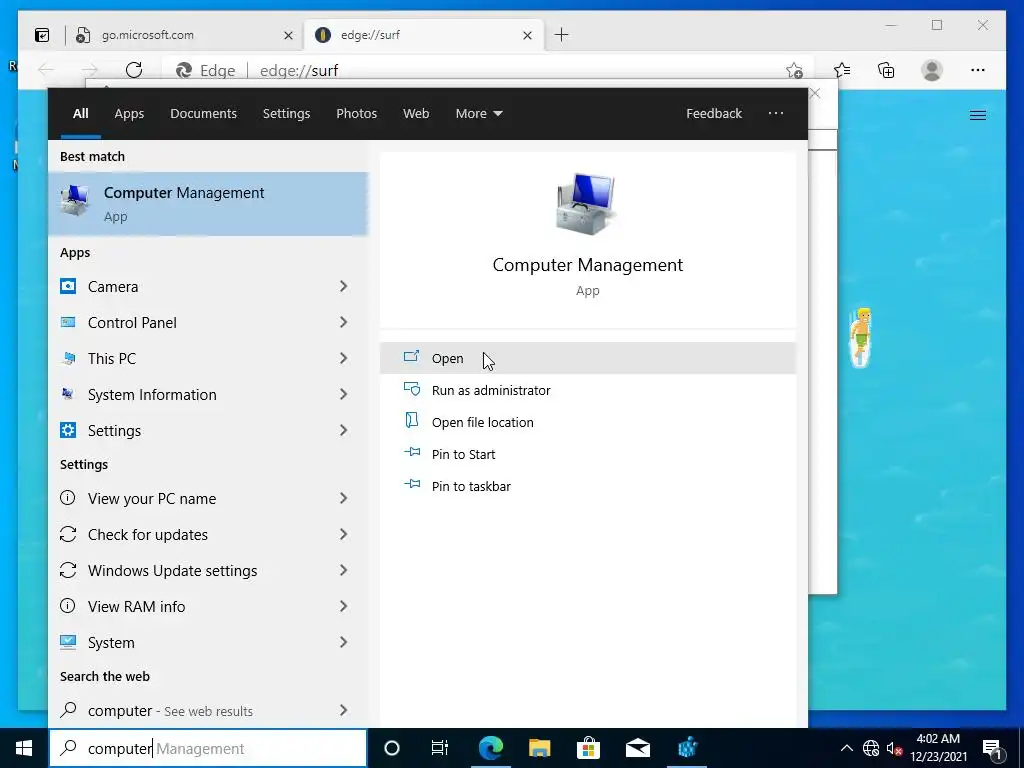Click the Settings gear icon in Apps
Screen dimensions: 1024x768
point(68,430)
